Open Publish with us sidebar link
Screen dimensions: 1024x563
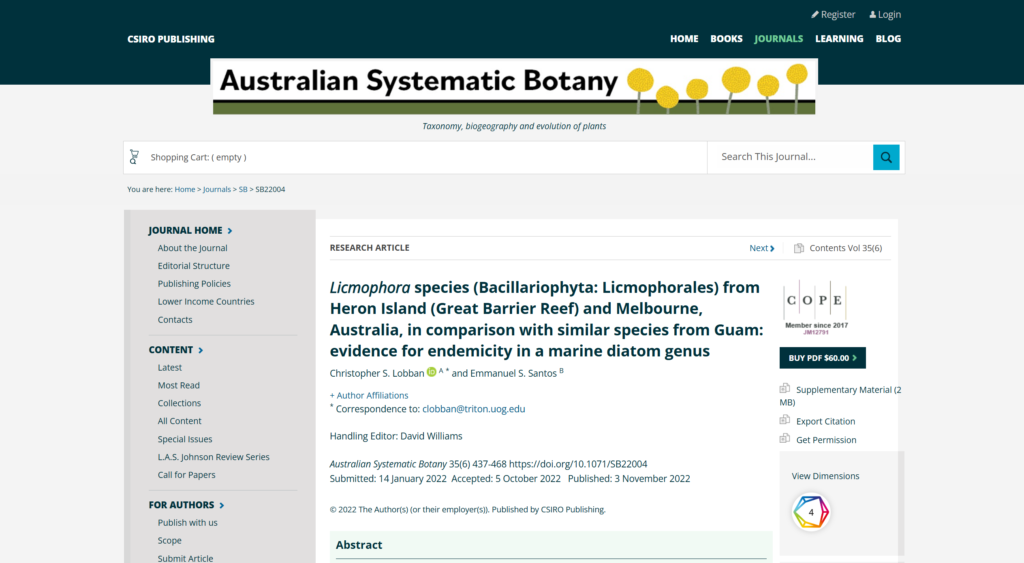pos(187,523)
